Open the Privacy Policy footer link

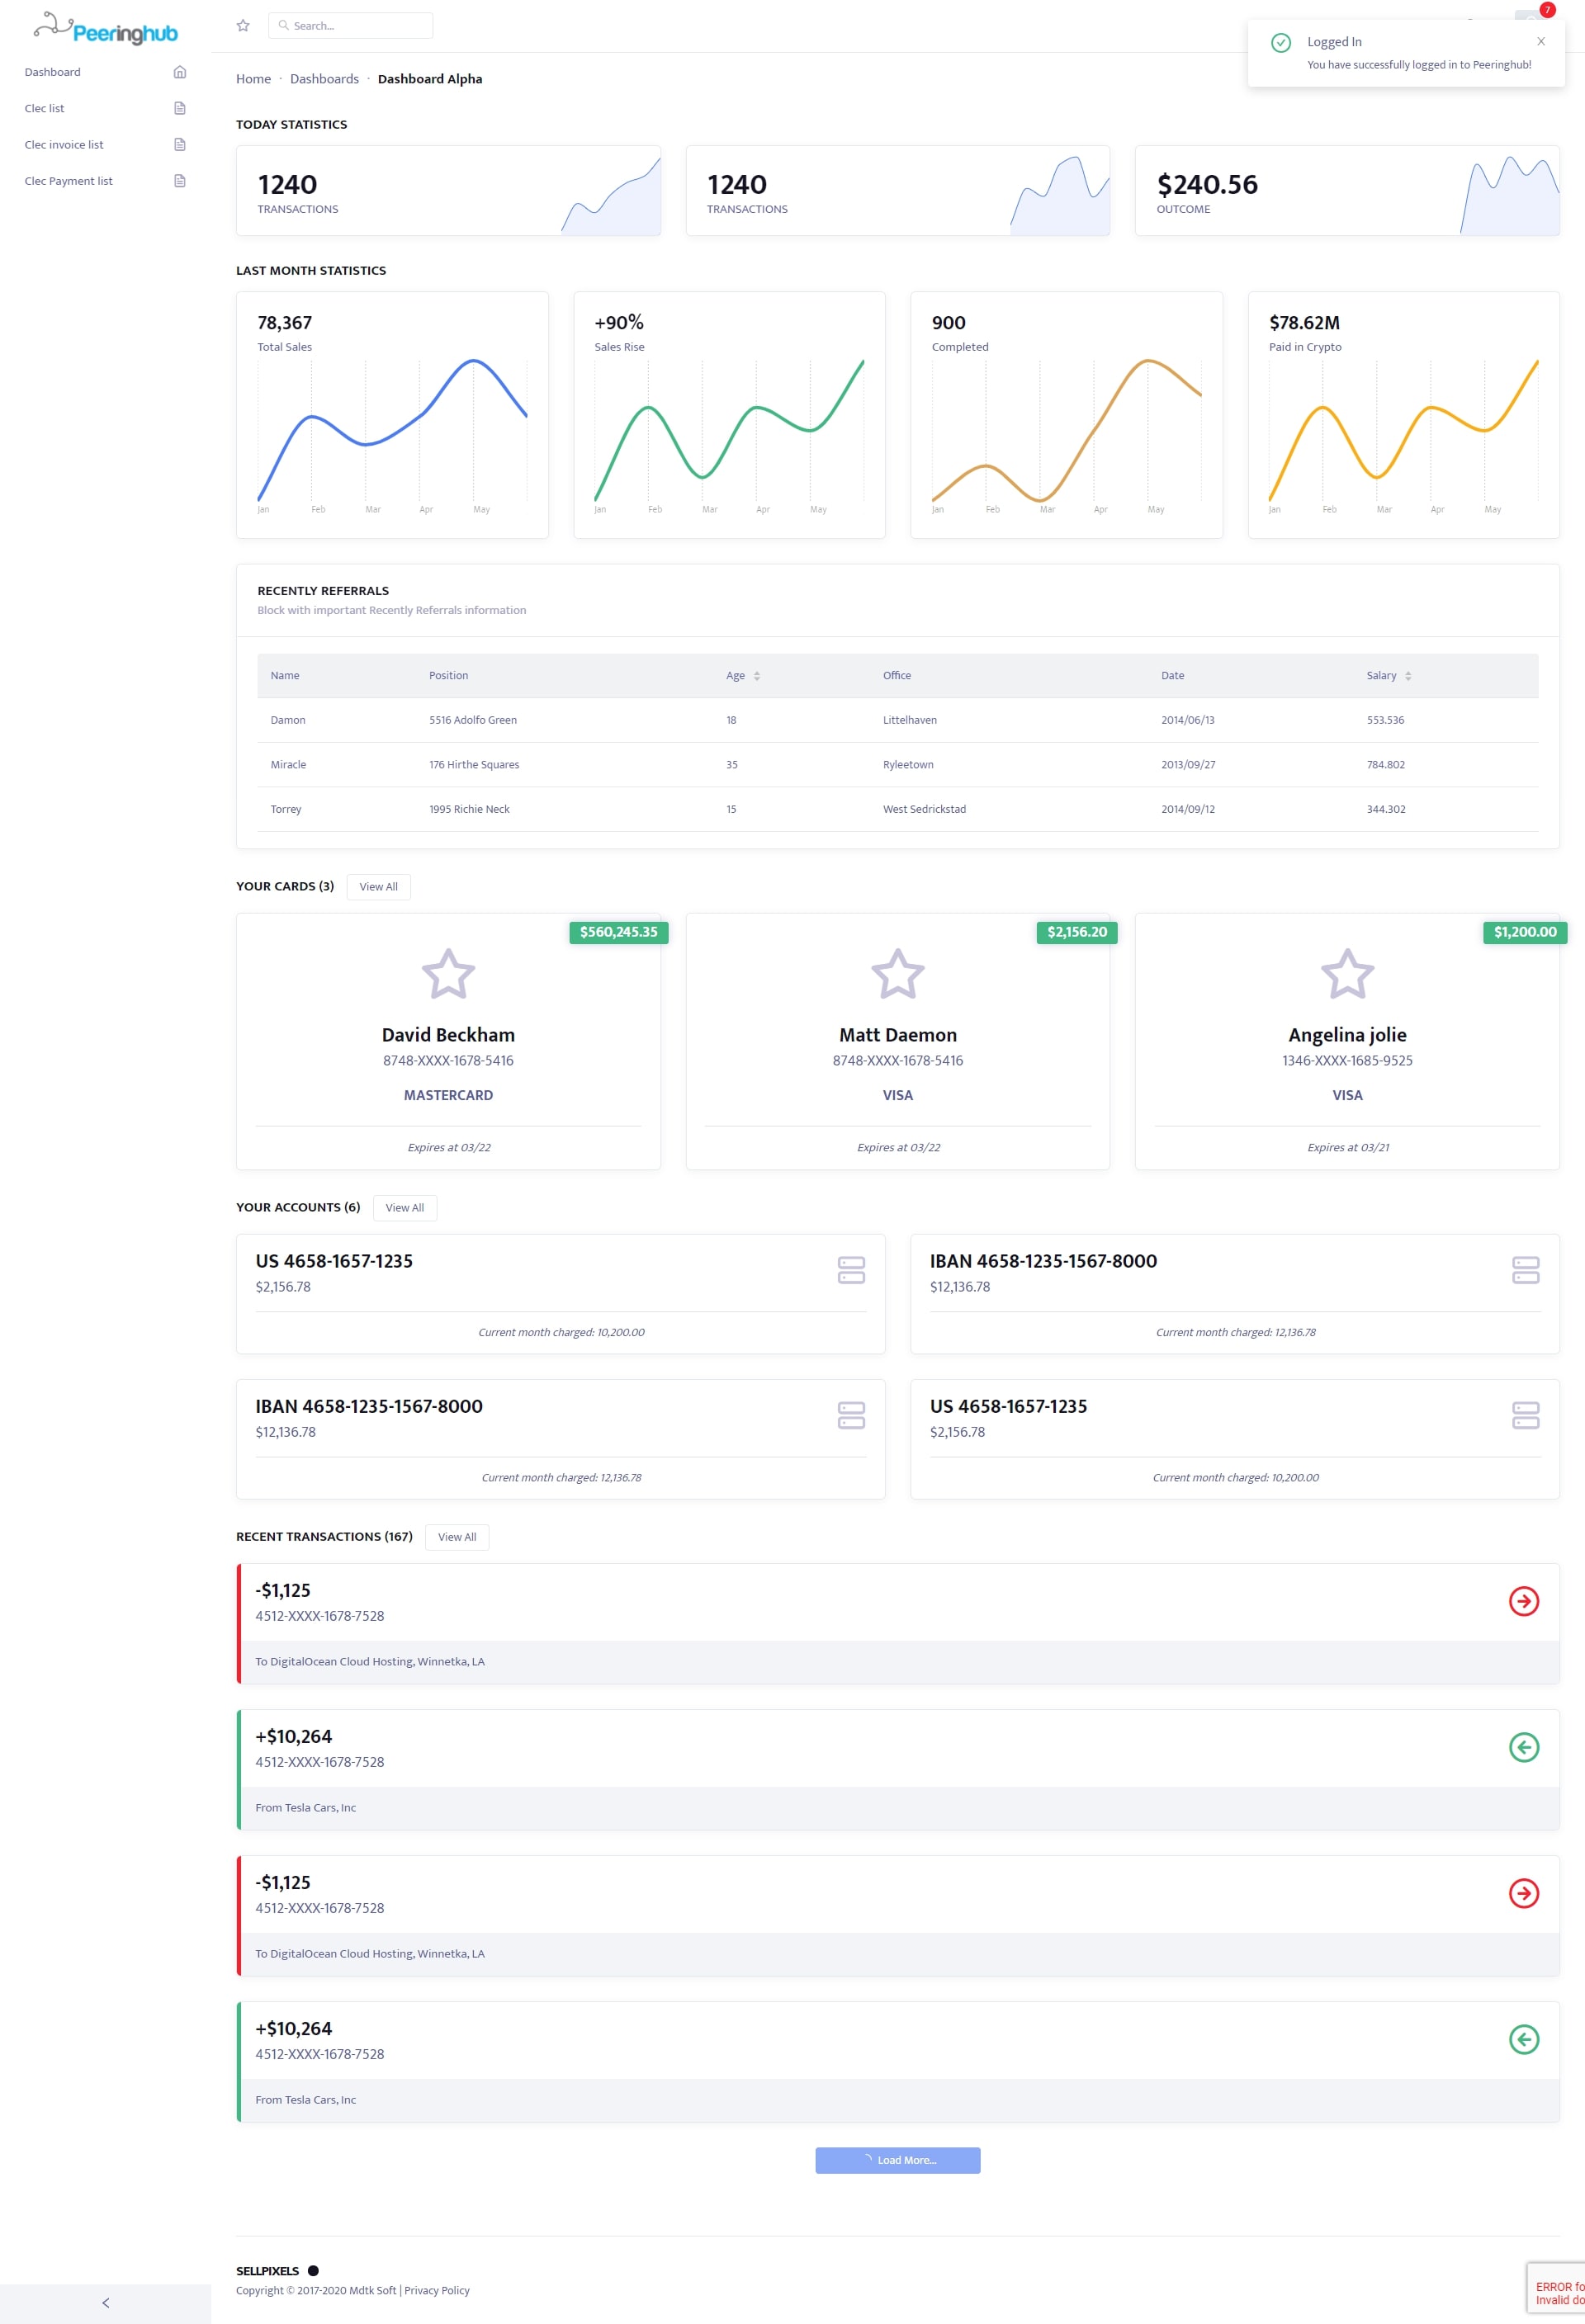click(437, 2290)
